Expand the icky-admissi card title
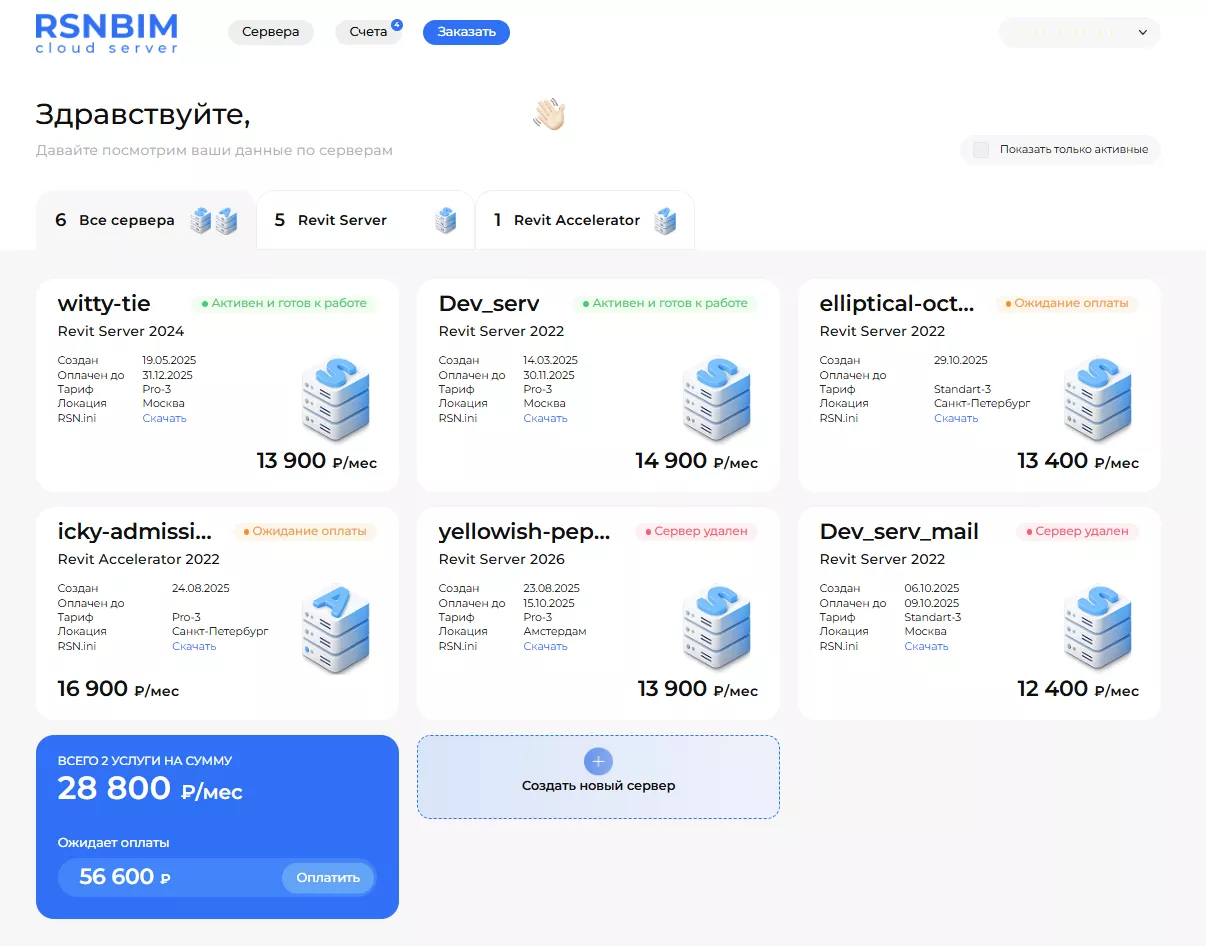The width and height of the screenshot is (1206, 946). [x=134, y=531]
